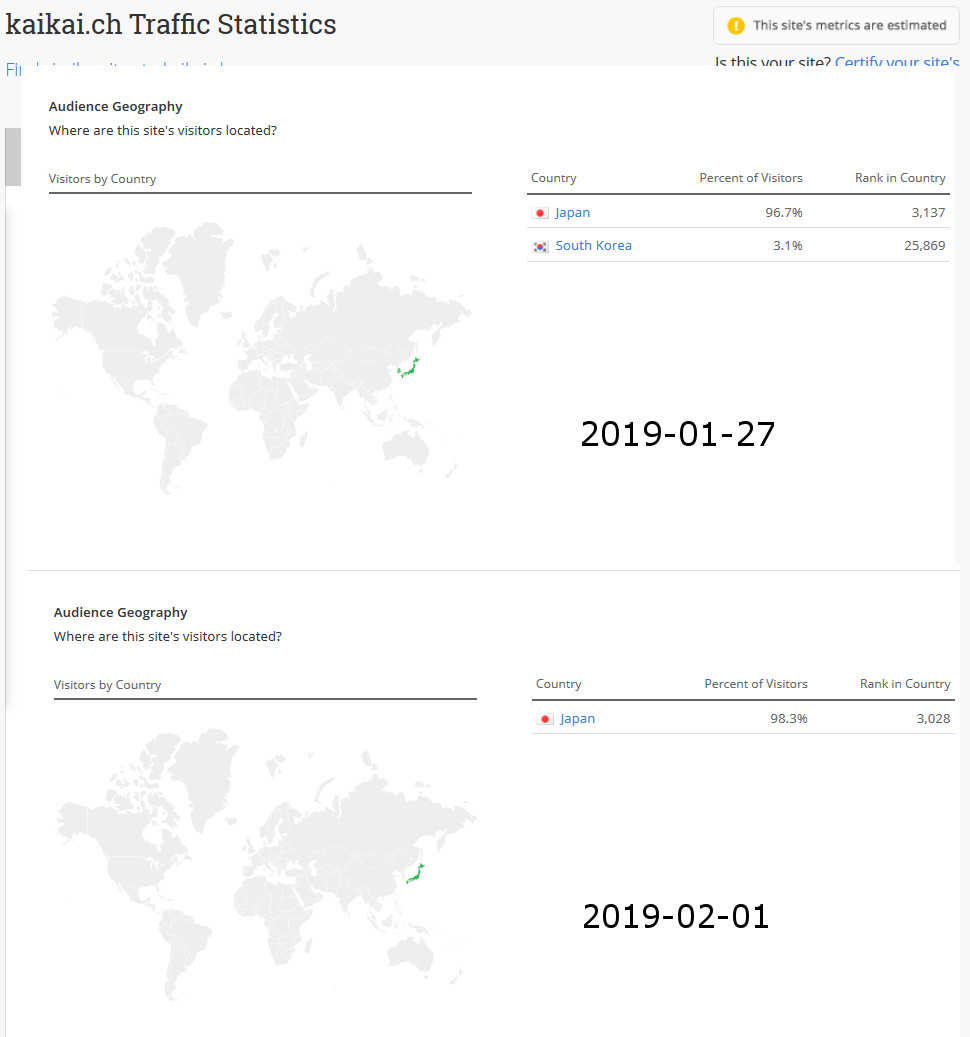This screenshot has width=970, height=1037.
Task: Click lower table's 'Country' column header
Action: [558, 684]
